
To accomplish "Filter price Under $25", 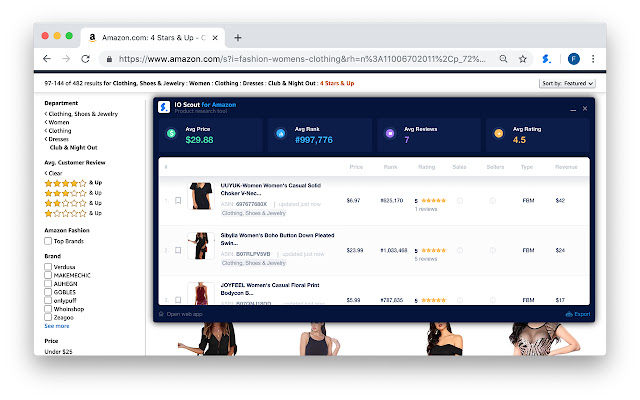I will [58, 351].
